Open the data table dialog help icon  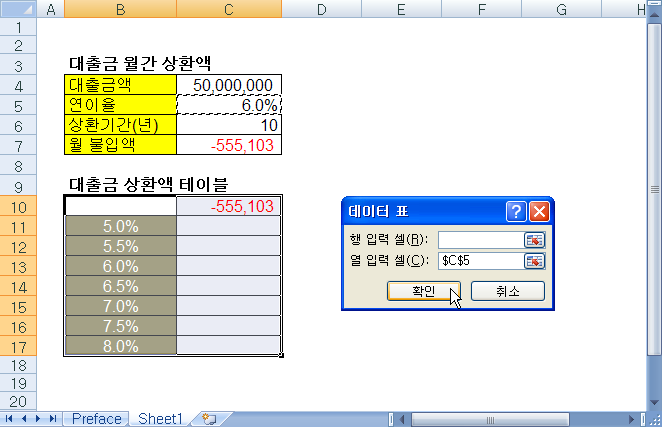coord(516,211)
